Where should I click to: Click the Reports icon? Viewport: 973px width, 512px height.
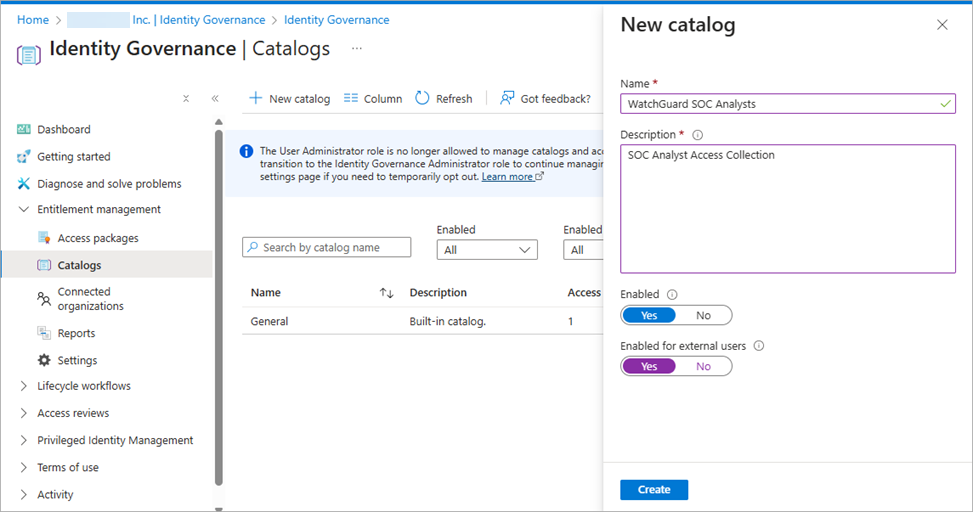pos(44,333)
